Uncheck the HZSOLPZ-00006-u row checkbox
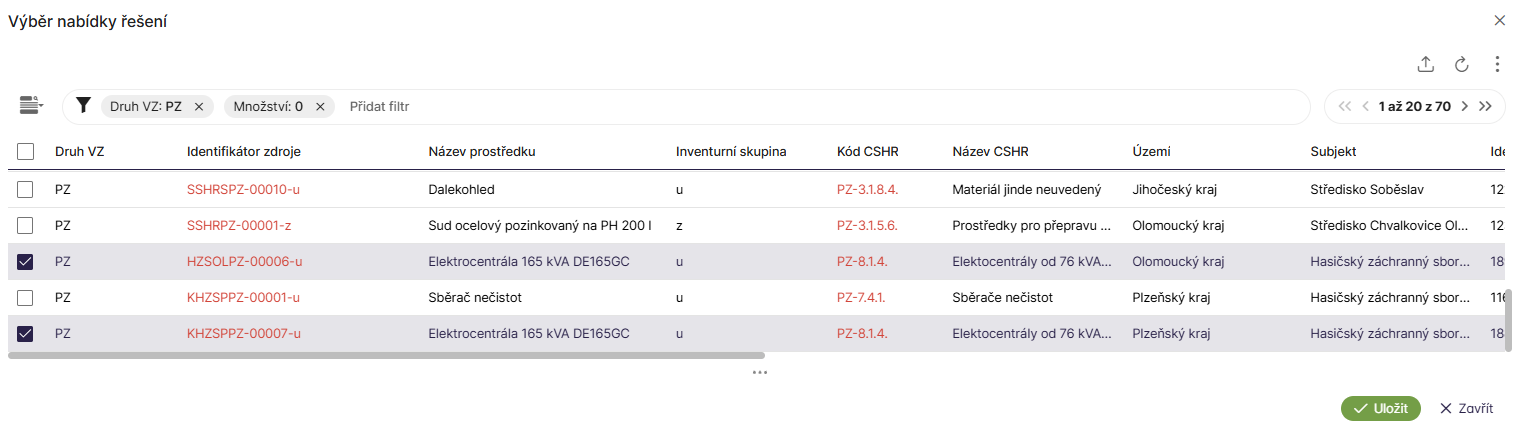Viewport: 1520px width, 426px height. click(26, 262)
